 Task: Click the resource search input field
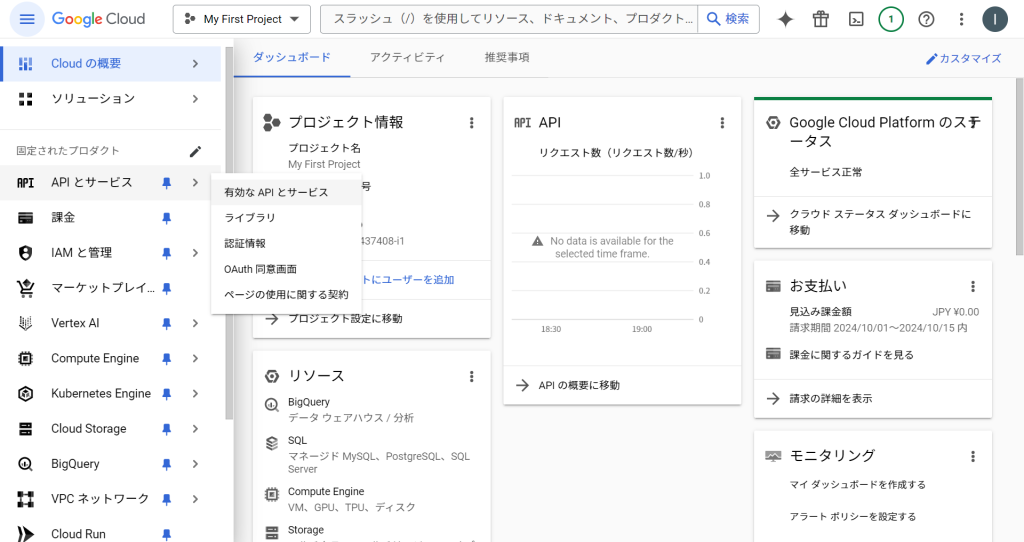point(509,20)
